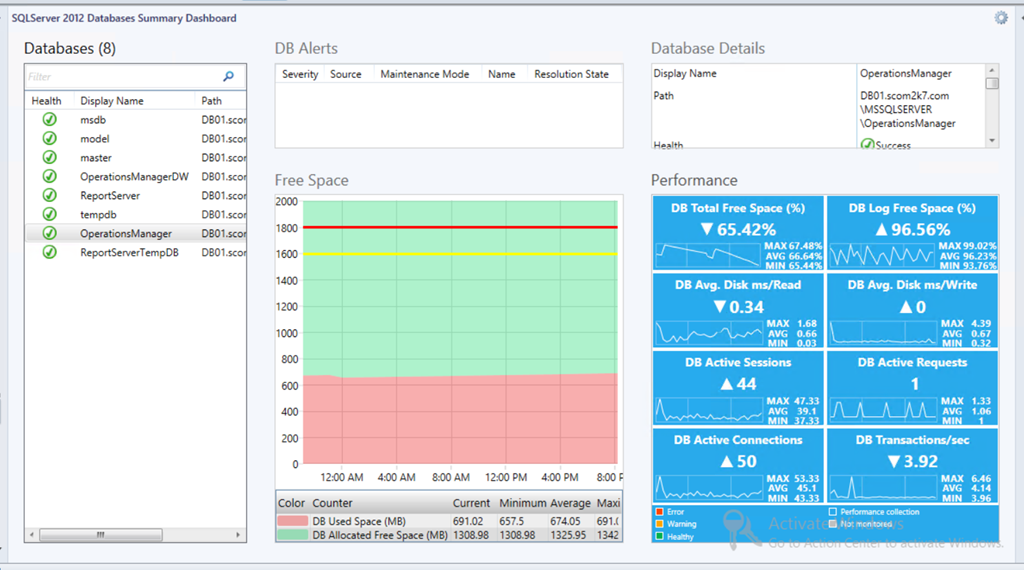The height and width of the screenshot is (570, 1024).
Task: Open the DB Total Free Space (%) tile
Action: point(738,233)
